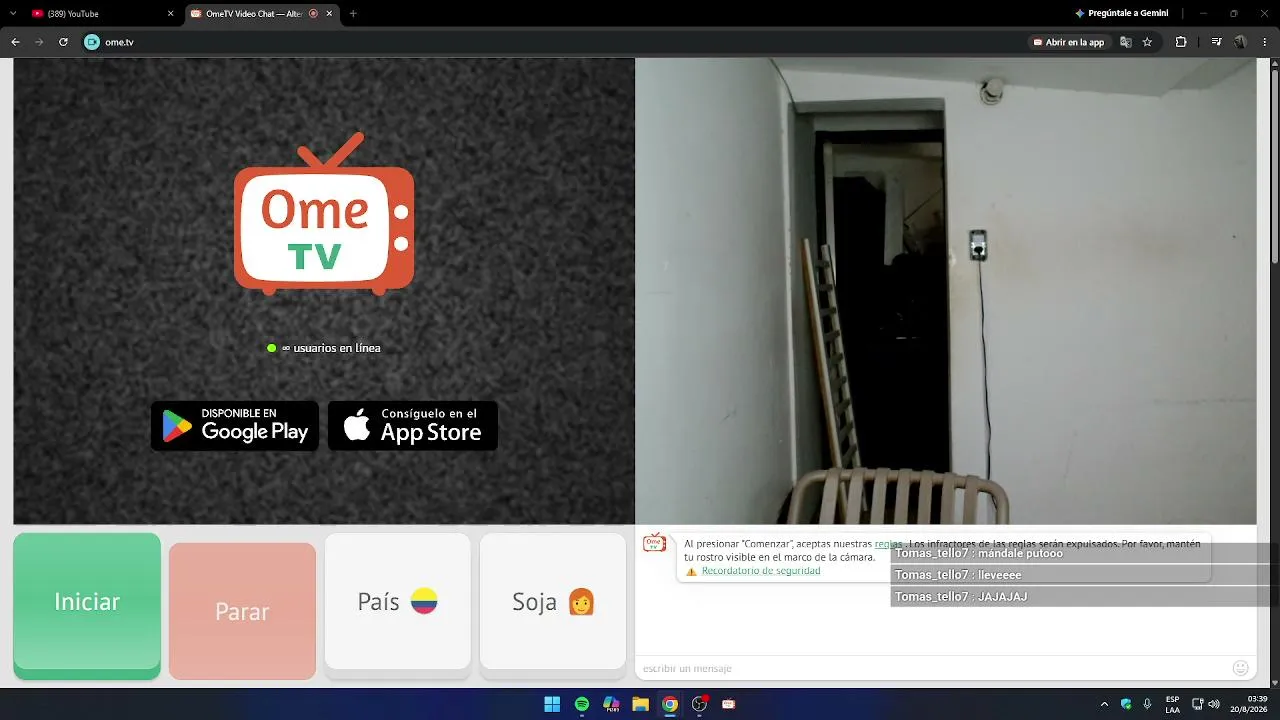Click the recording indicator on OmeTV tab

pyautogui.click(x=313, y=14)
